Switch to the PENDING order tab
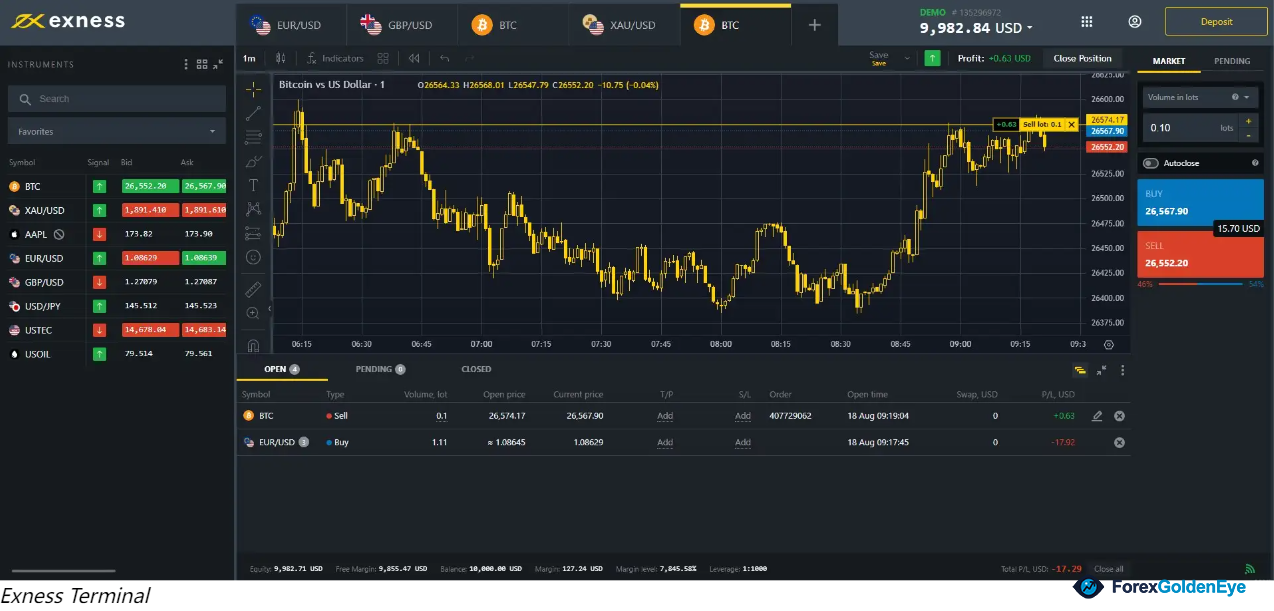Screen dimensions: 1274x611 (1232, 61)
